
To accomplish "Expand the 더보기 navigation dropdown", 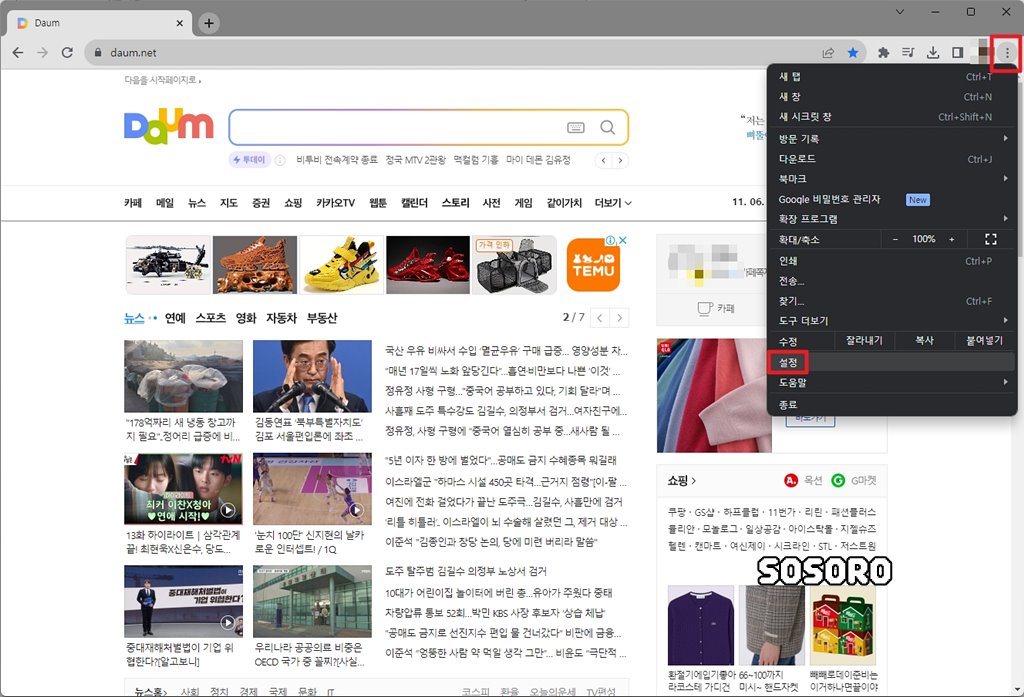I will 613,203.
